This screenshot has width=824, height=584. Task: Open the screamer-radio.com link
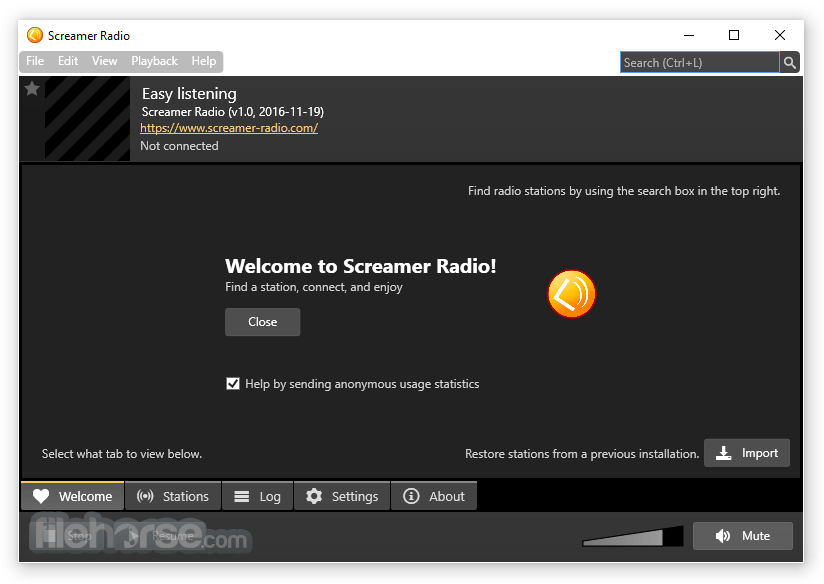tap(229, 128)
